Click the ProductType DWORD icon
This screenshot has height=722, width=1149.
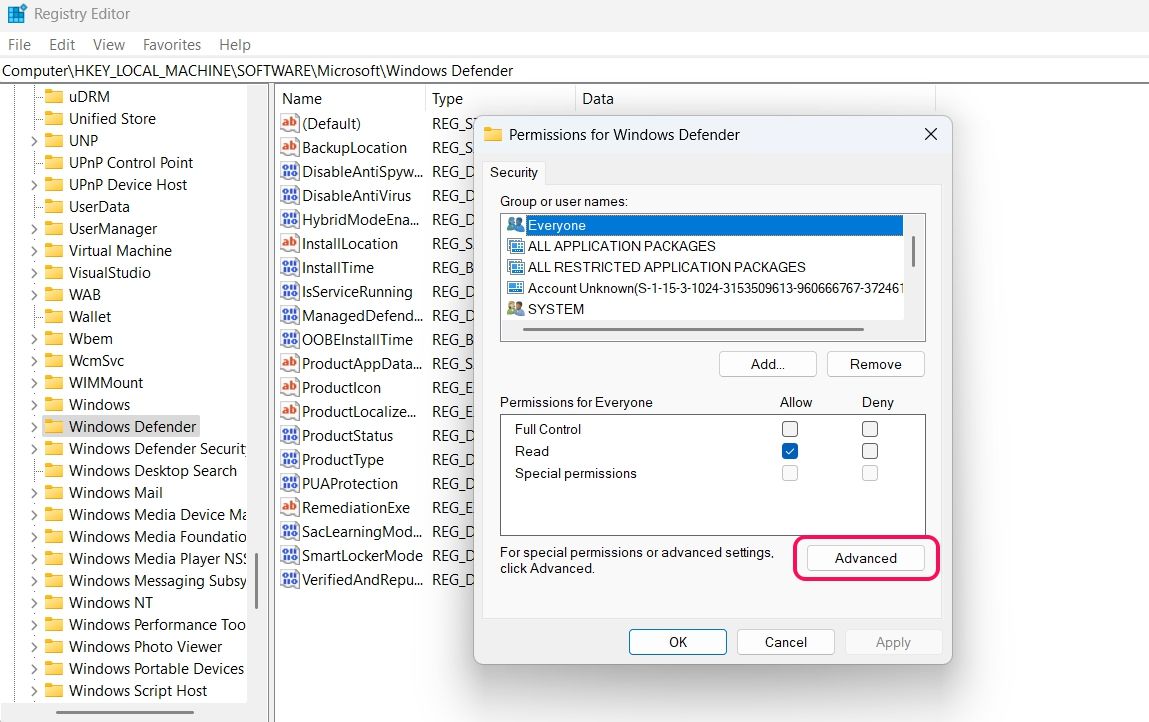(289, 460)
